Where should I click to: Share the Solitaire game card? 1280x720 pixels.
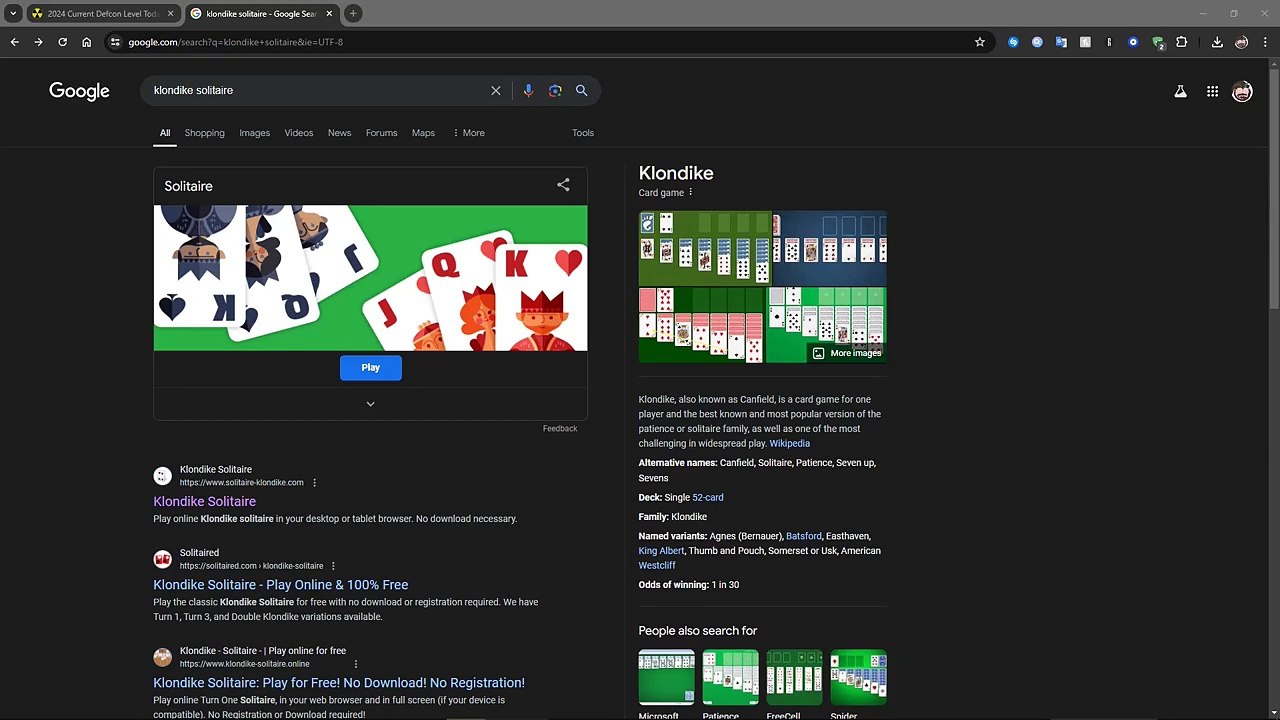(563, 185)
